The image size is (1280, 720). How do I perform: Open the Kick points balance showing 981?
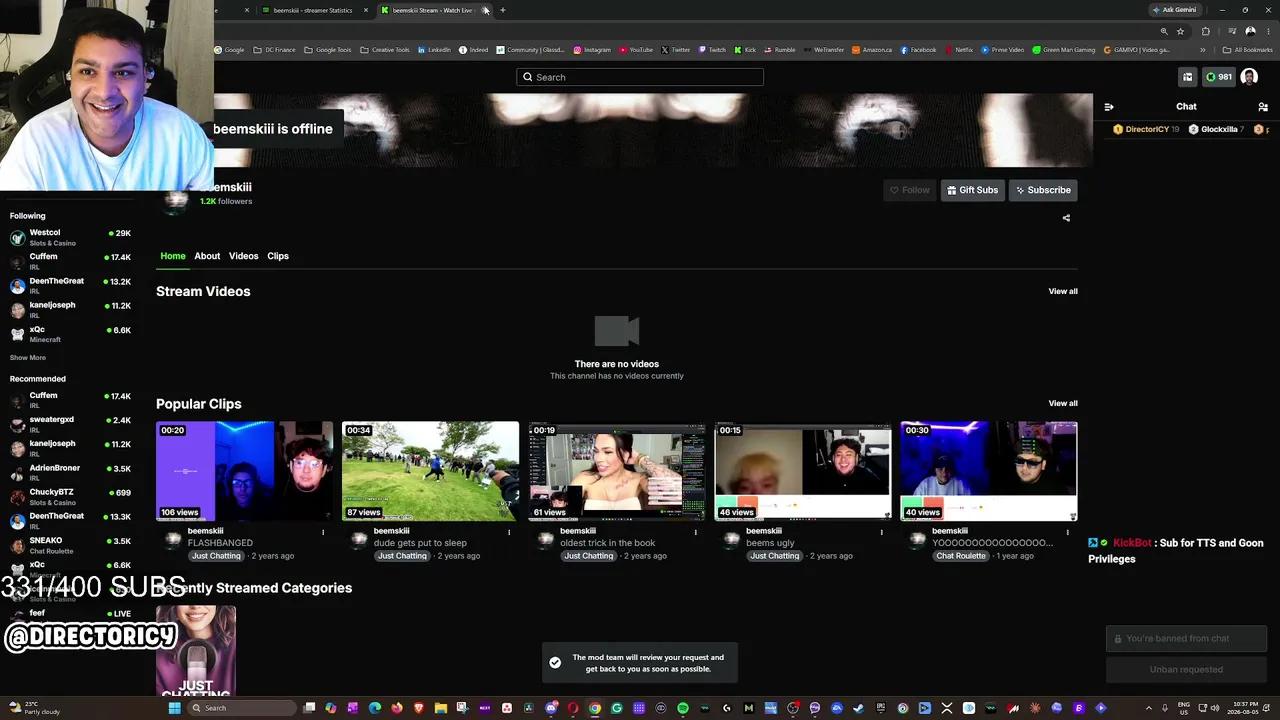point(1219,77)
